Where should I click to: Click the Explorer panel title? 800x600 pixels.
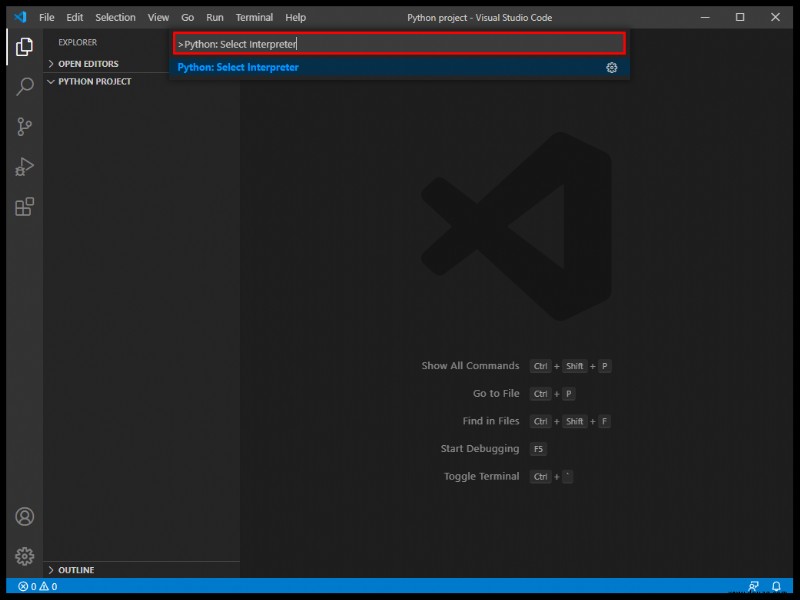pyautogui.click(x=78, y=42)
